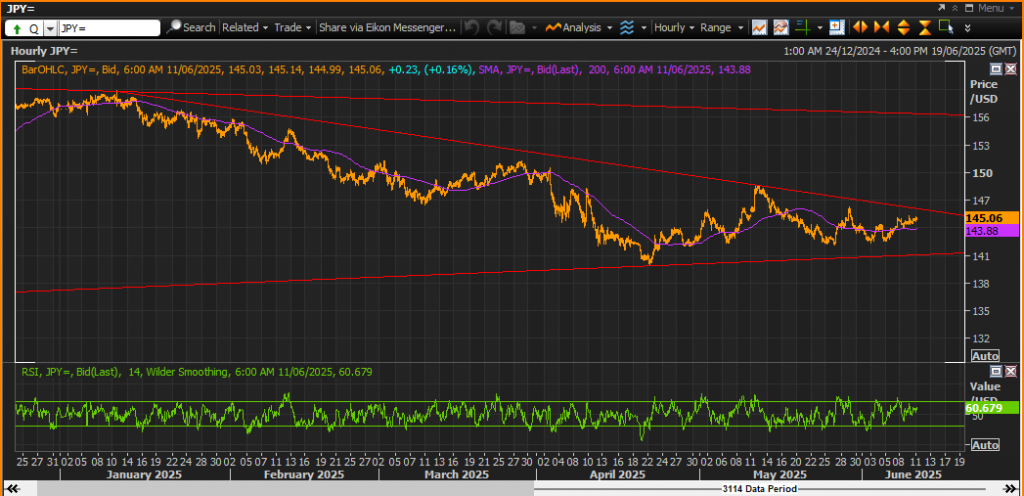Screen dimensions: 1024x496
Task: Click the horizontal expand arrows icon
Action: click(x=860, y=27)
